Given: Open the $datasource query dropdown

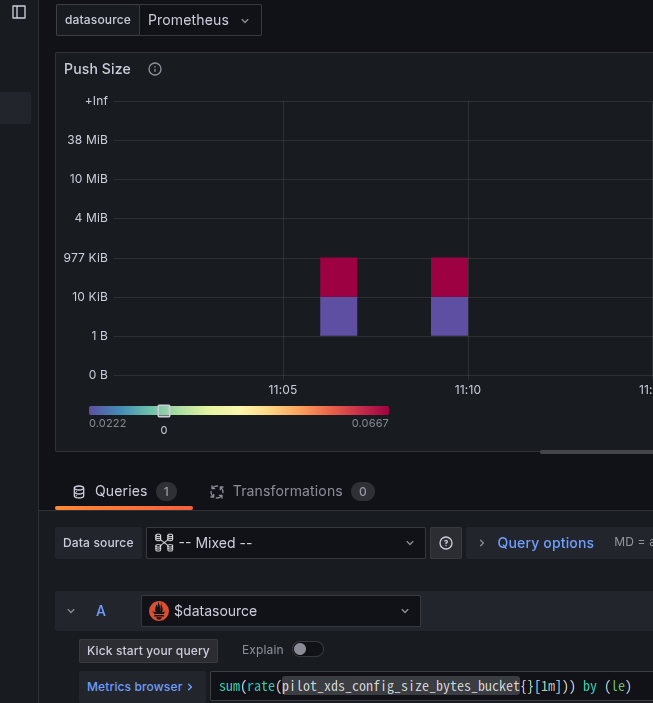Looking at the screenshot, I should 281,611.
